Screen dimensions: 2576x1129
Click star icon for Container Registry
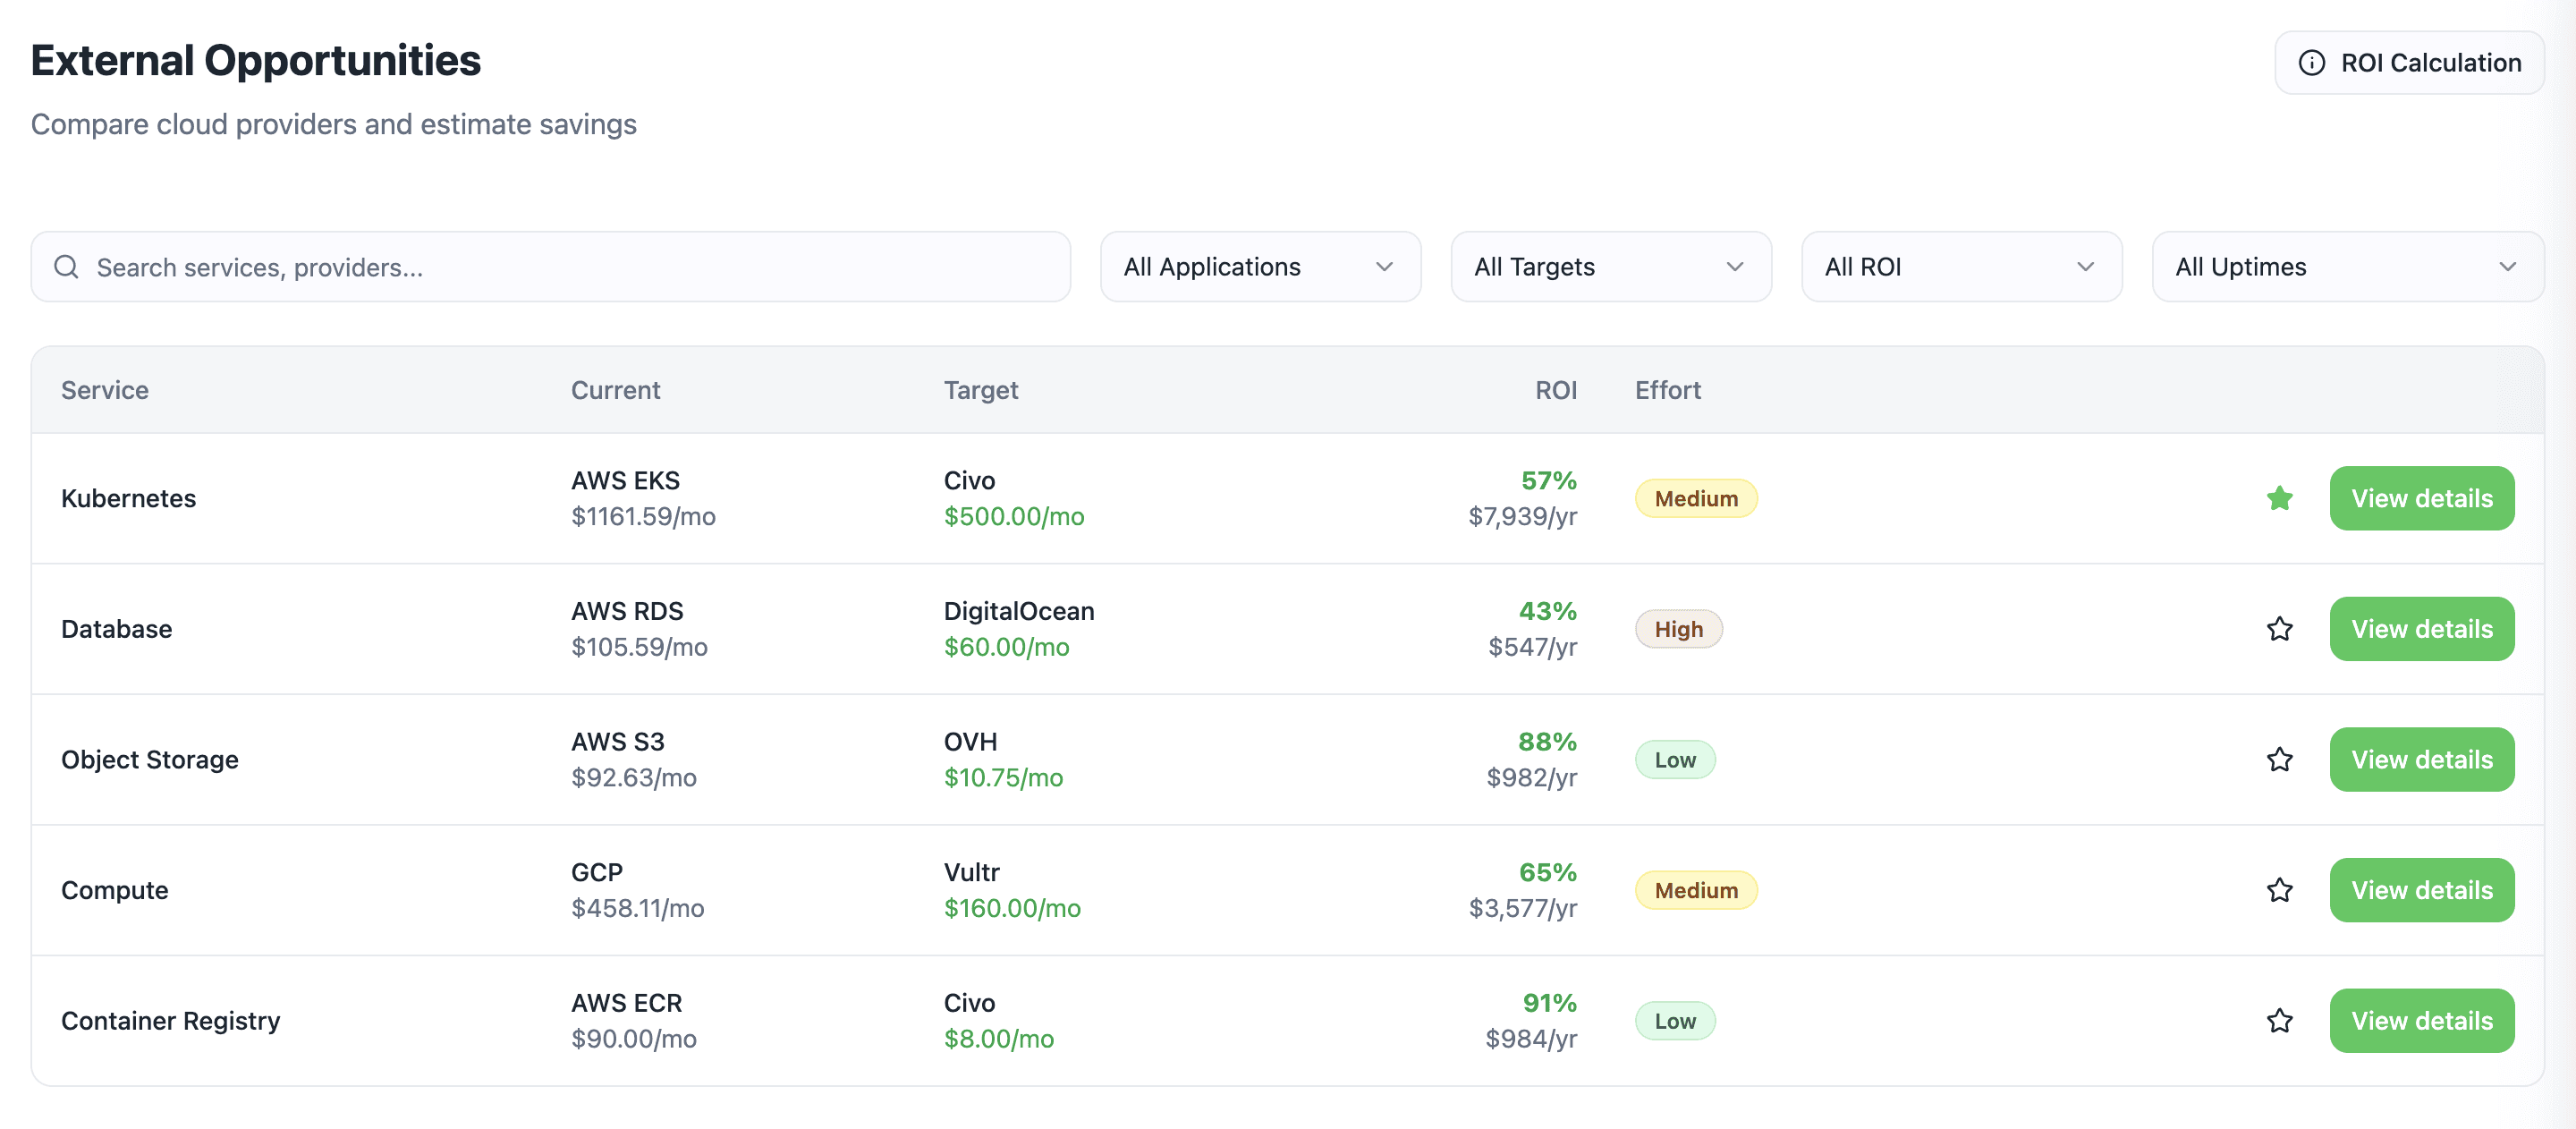tap(2279, 1021)
